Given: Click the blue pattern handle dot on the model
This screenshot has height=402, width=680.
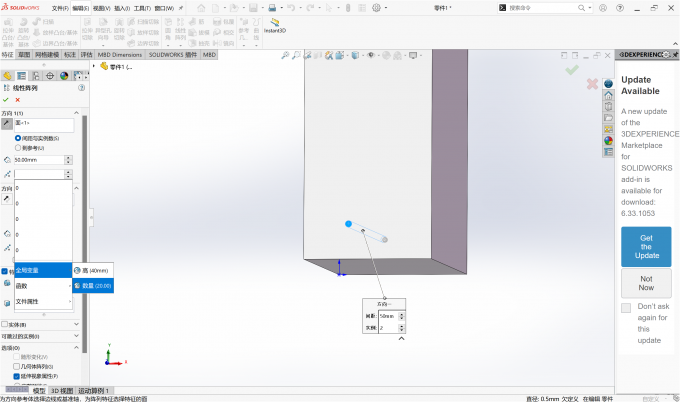Looking at the screenshot, I should pos(348,224).
